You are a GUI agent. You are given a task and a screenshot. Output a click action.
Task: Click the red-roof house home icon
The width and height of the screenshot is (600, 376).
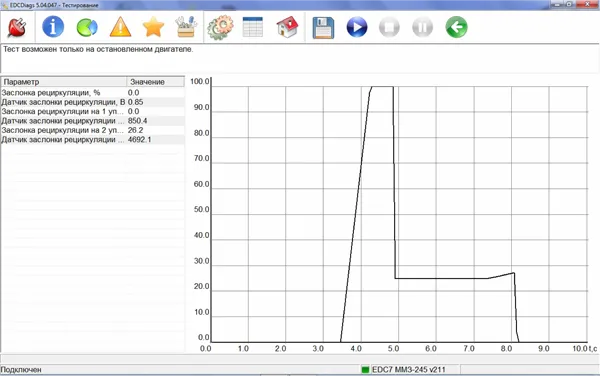tap(287, 27)
